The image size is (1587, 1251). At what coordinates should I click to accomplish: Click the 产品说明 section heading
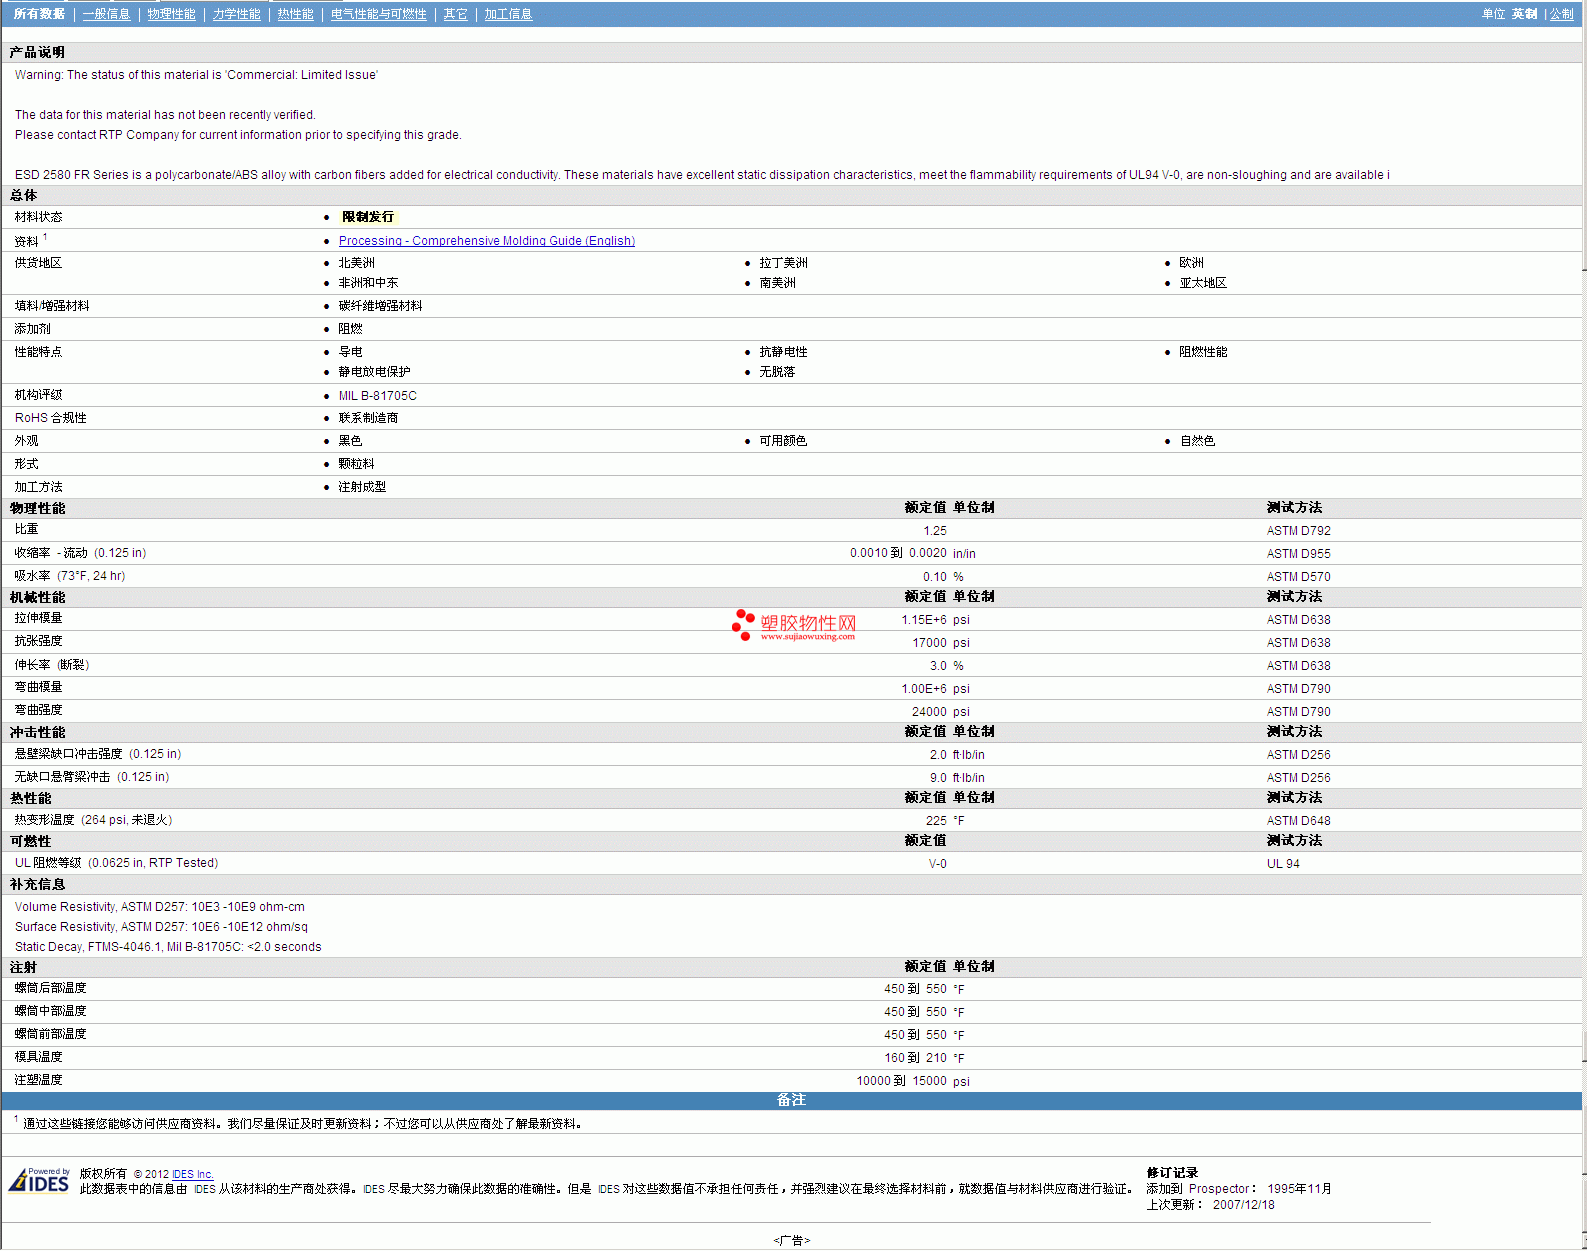point(37,52)
